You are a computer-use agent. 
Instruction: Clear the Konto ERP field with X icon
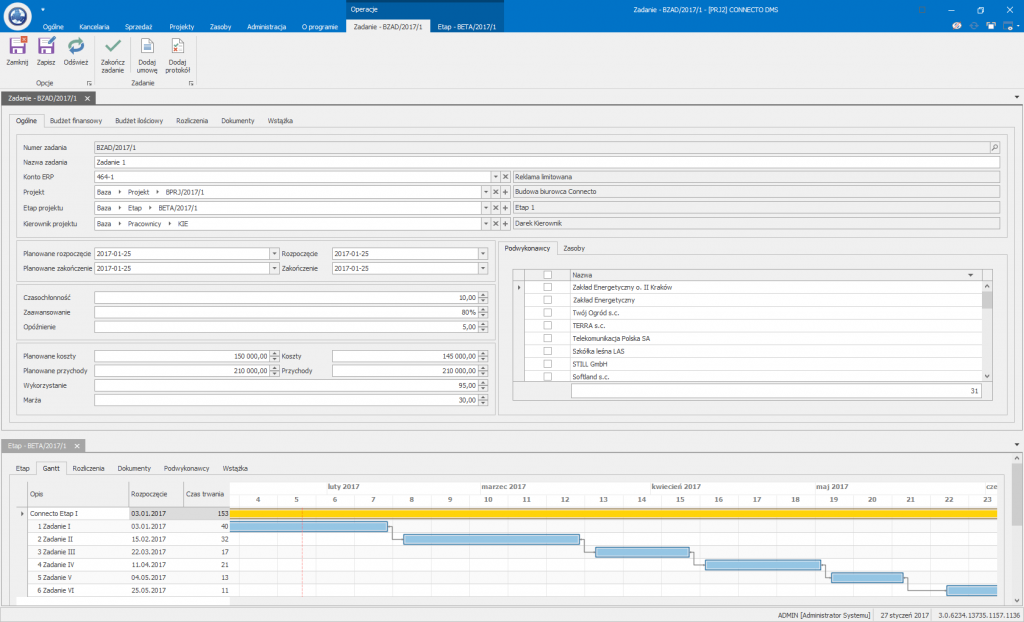point(505,177)
